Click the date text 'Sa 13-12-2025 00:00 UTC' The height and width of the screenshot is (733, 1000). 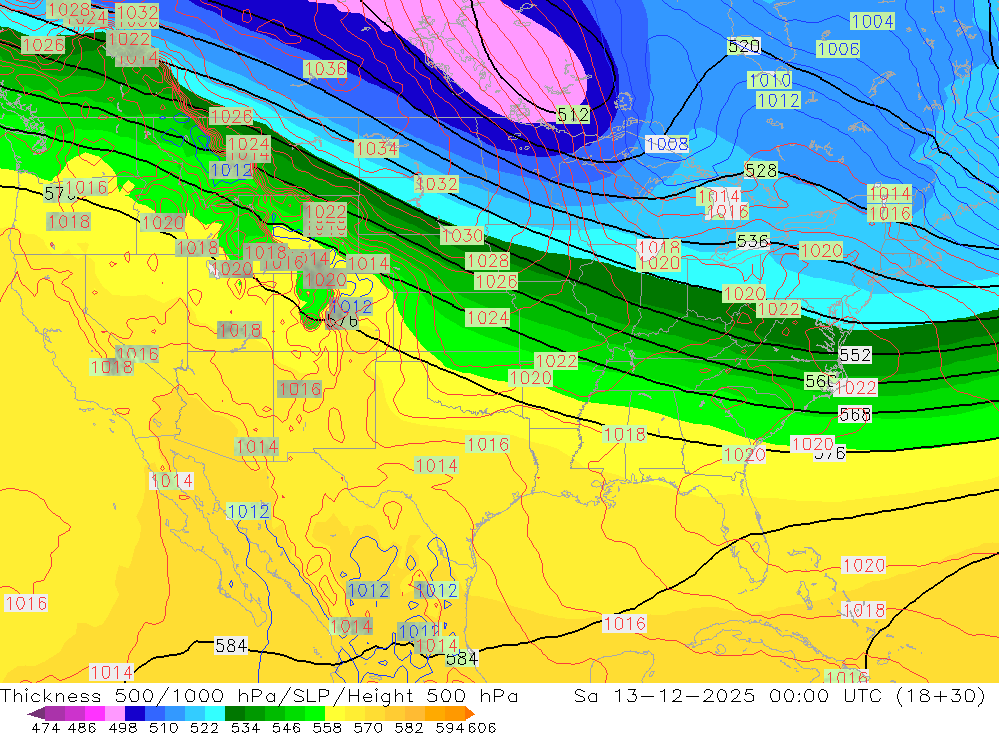728,696
